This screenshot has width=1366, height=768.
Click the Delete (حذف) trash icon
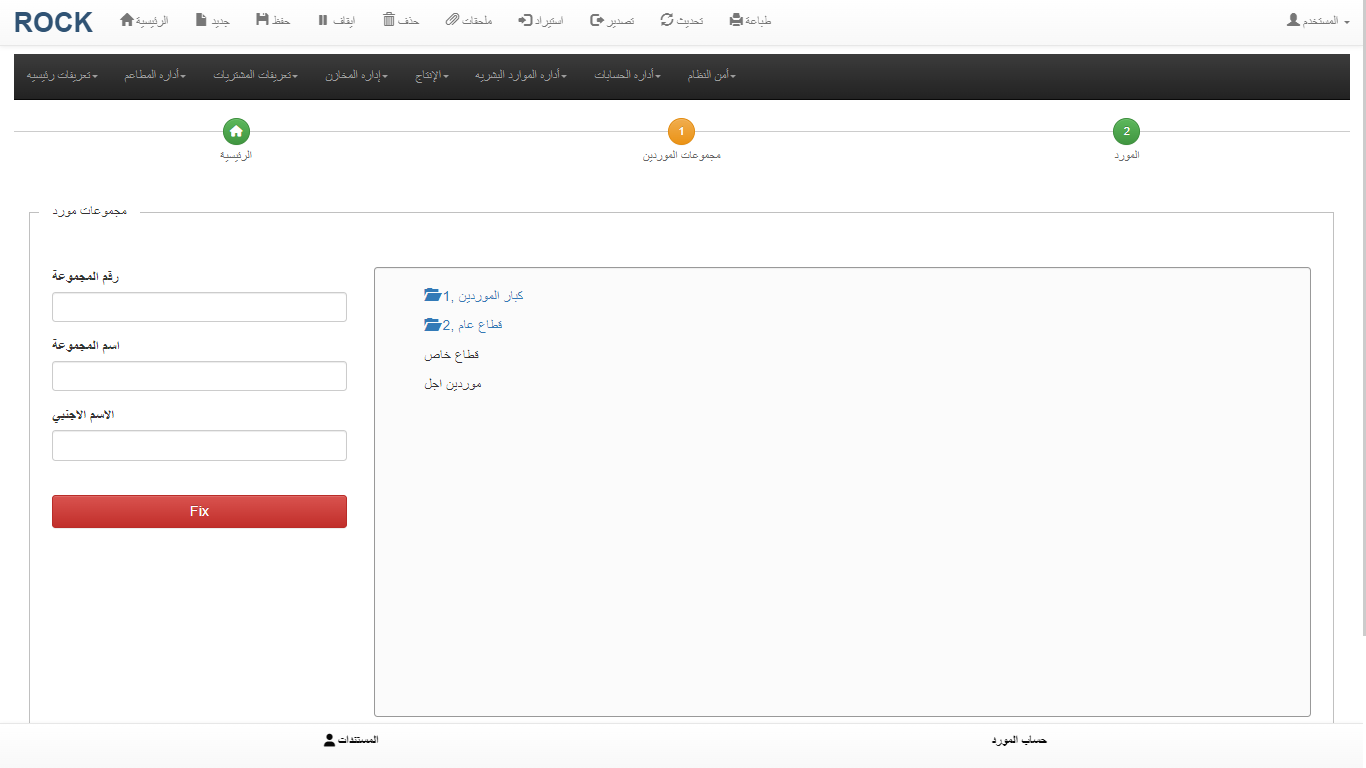point(389,20)
